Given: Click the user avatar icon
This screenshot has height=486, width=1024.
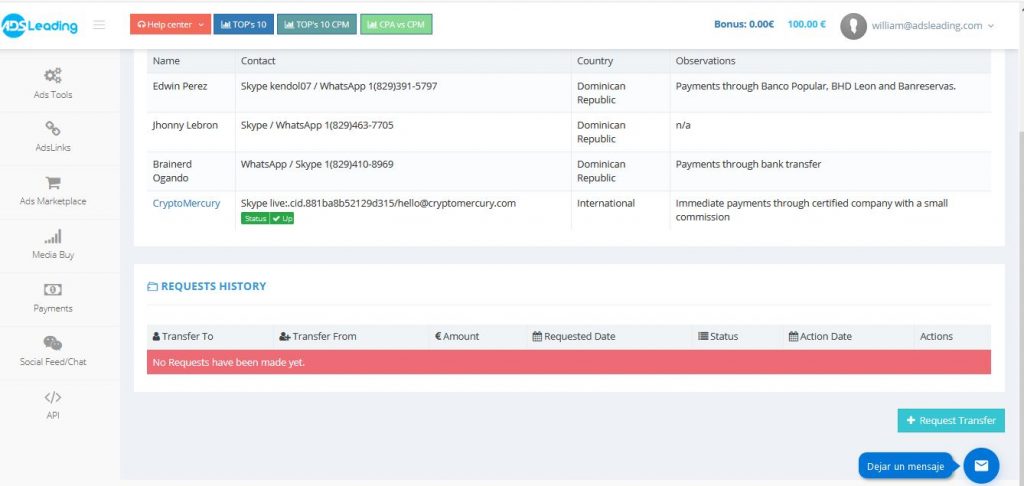Looking at the screenshot, I should [853, 26].
